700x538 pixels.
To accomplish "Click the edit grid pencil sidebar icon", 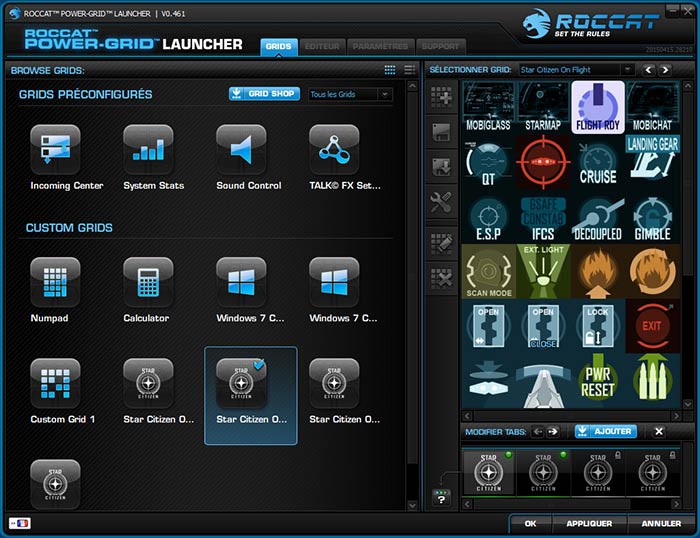I will point(442,244).
